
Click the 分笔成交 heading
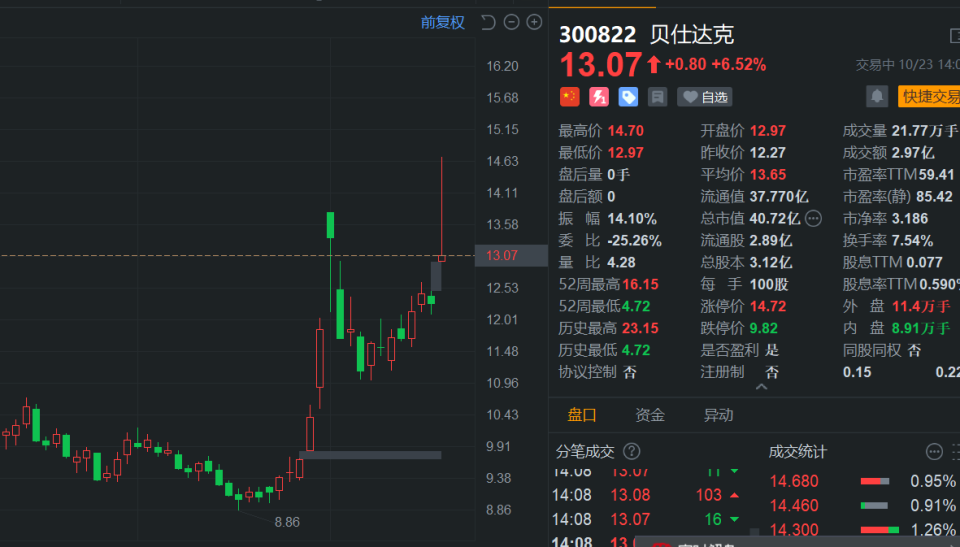(x=585, y=452)
